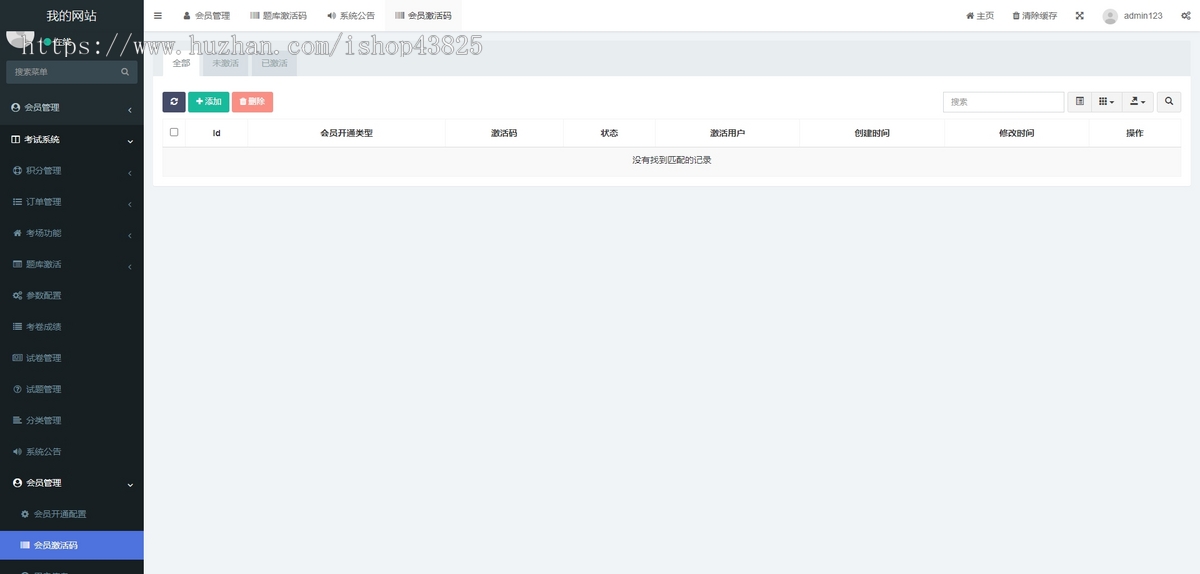Screen dimensions: 1200x574
Task: Open the 题库激活码 page tab
Action: click(x=278, y=16)
